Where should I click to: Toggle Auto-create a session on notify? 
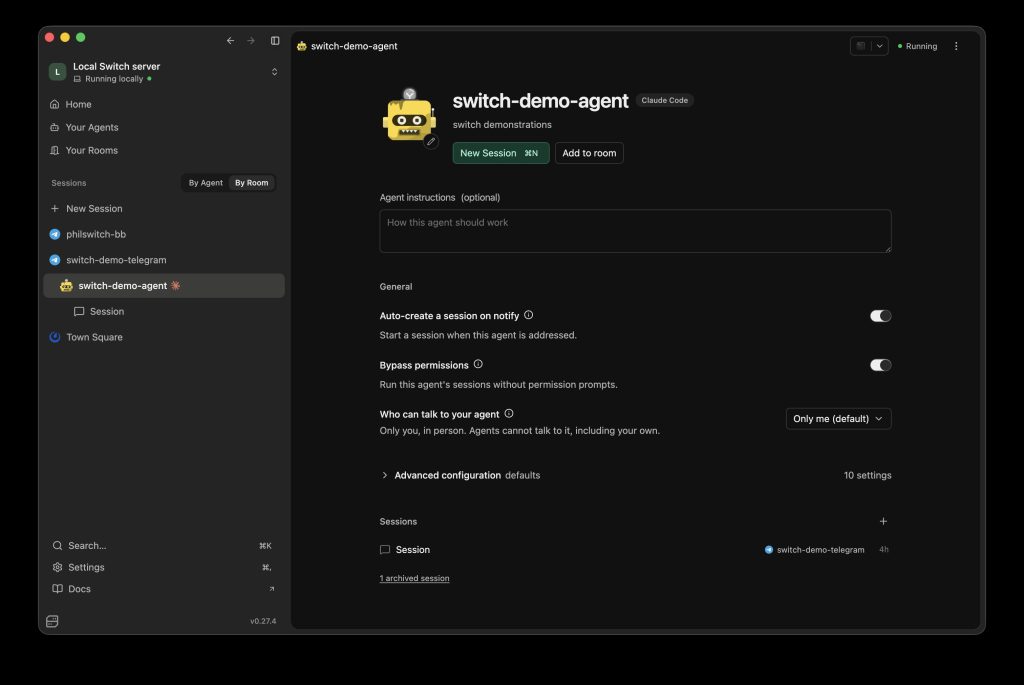point(880,316)
